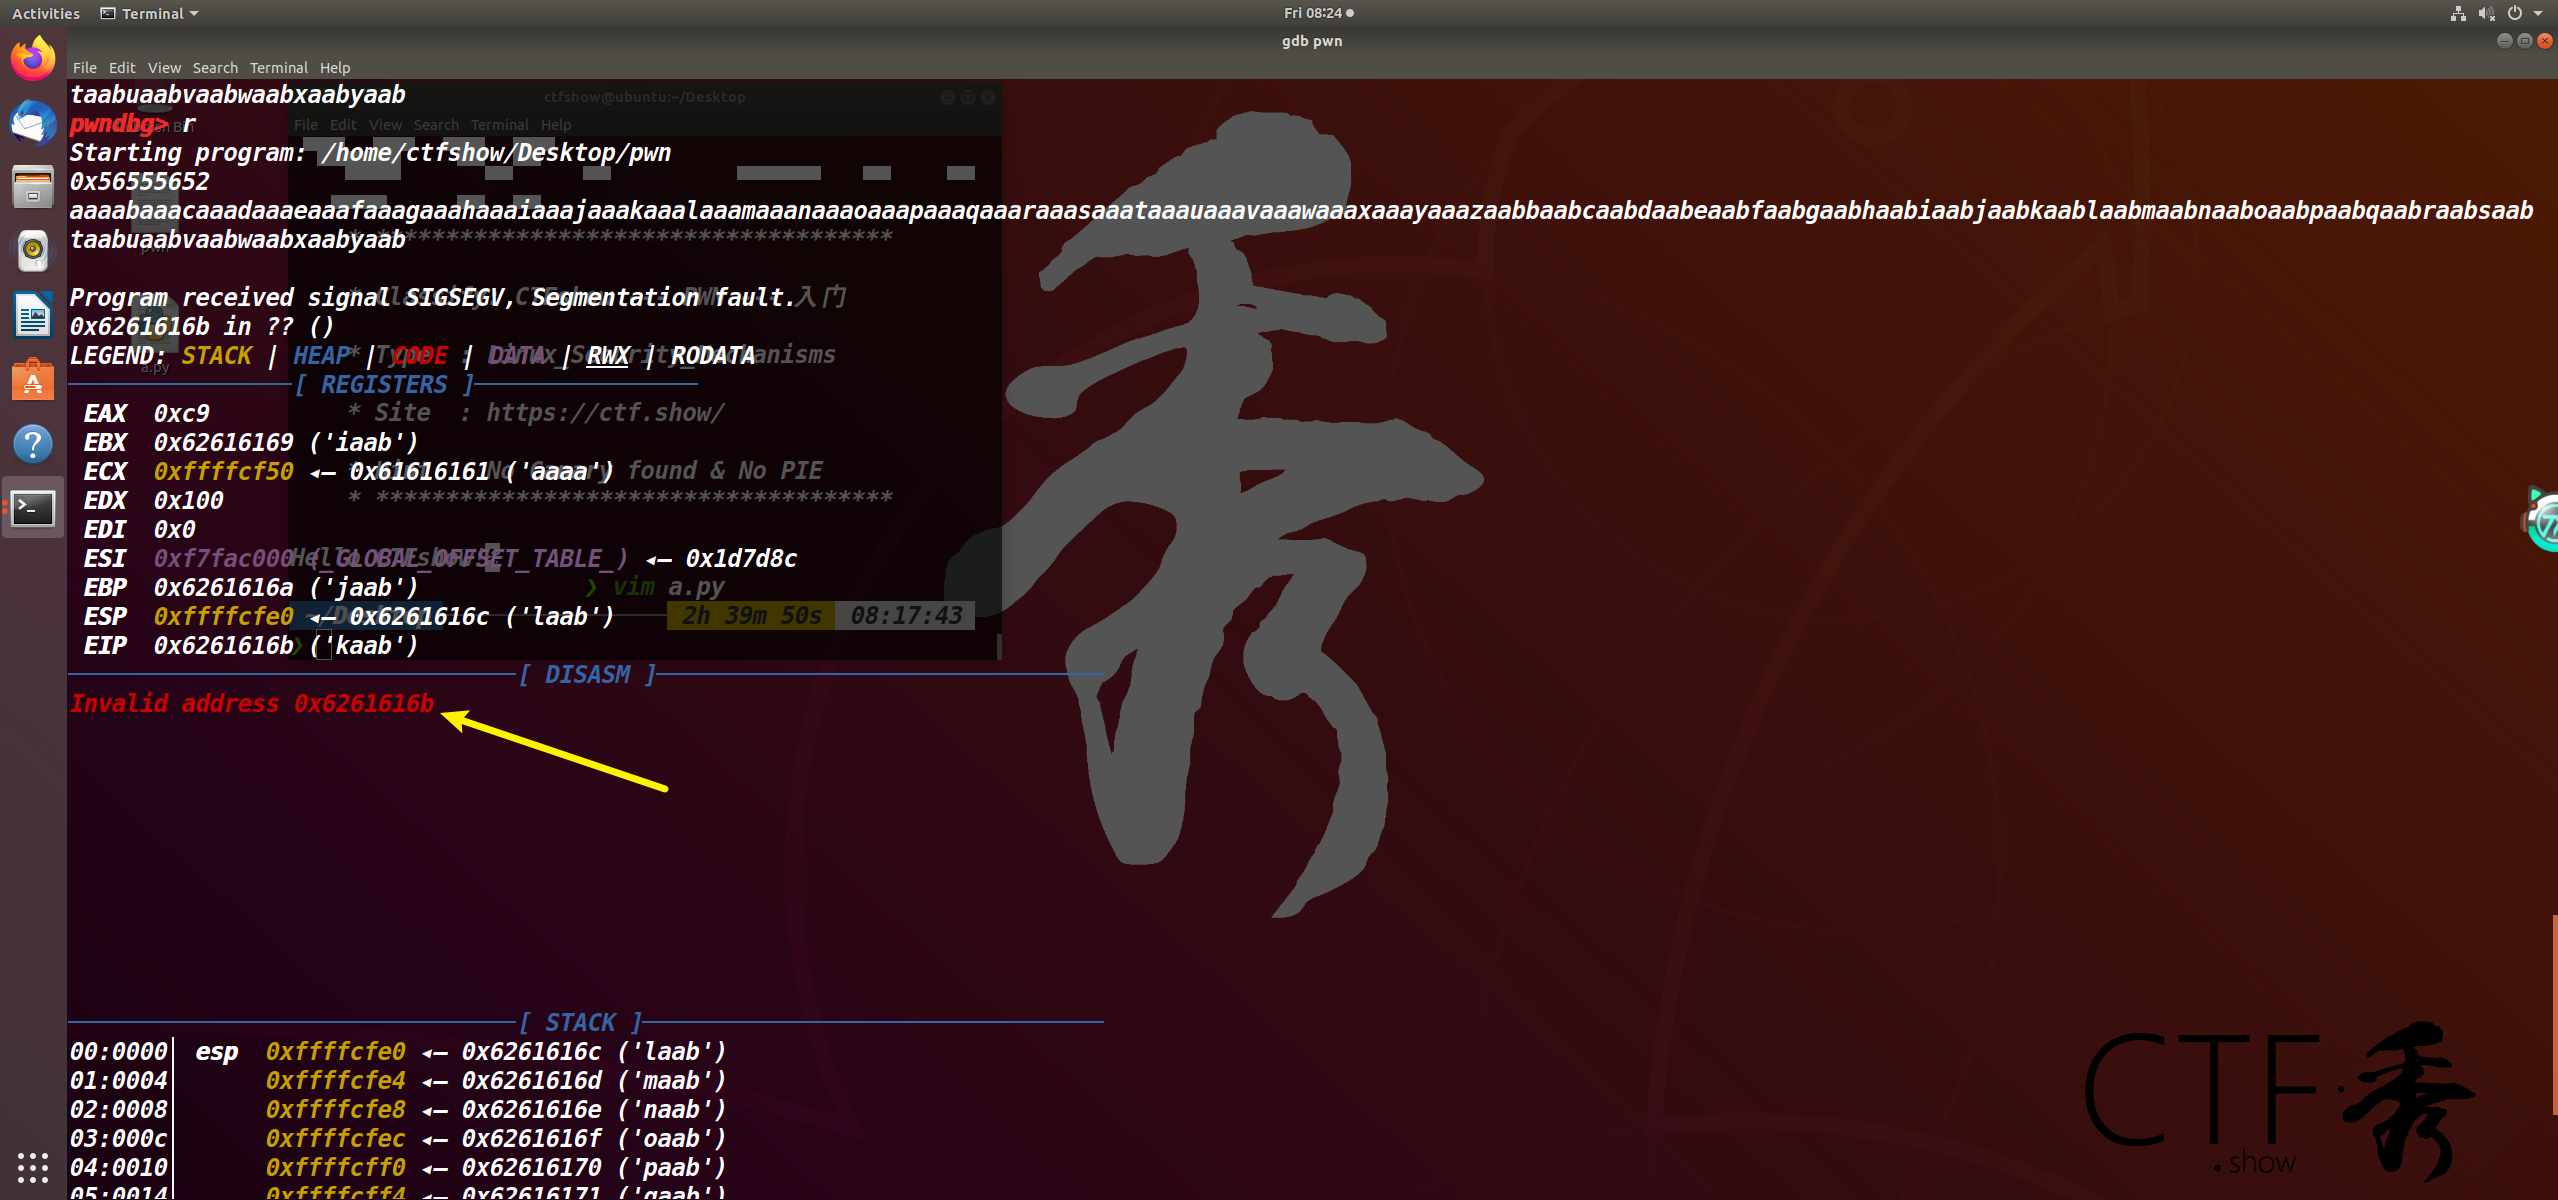
Task: Click the Fri 08:24 clock
Action: click(x=1312, y=13)
